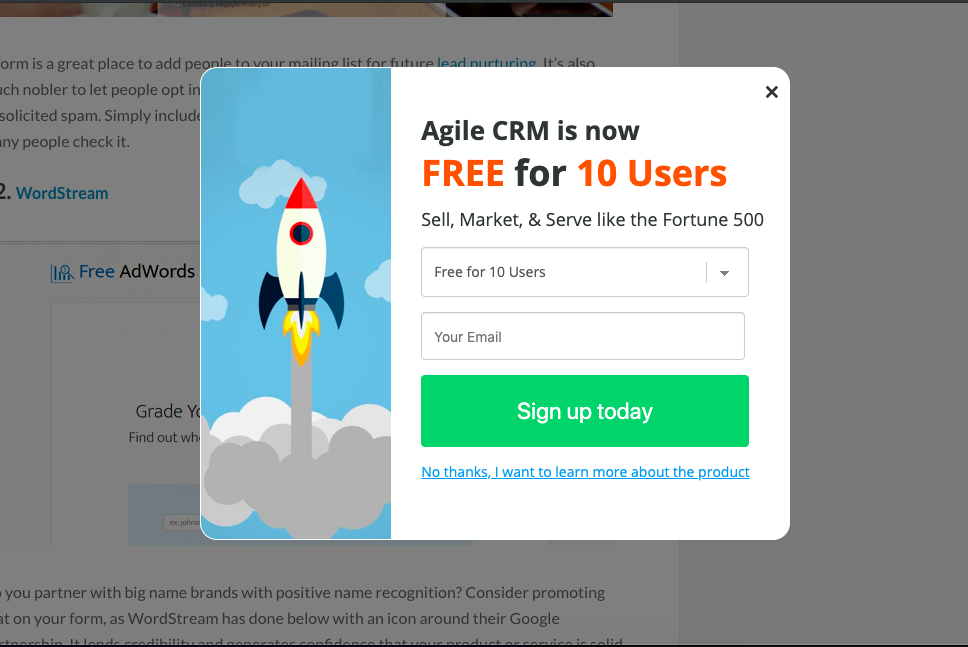Screen dimensions: 968x647
Task: Click the 'Agile CRM is now' heading
Action: (x=530, y=131)
